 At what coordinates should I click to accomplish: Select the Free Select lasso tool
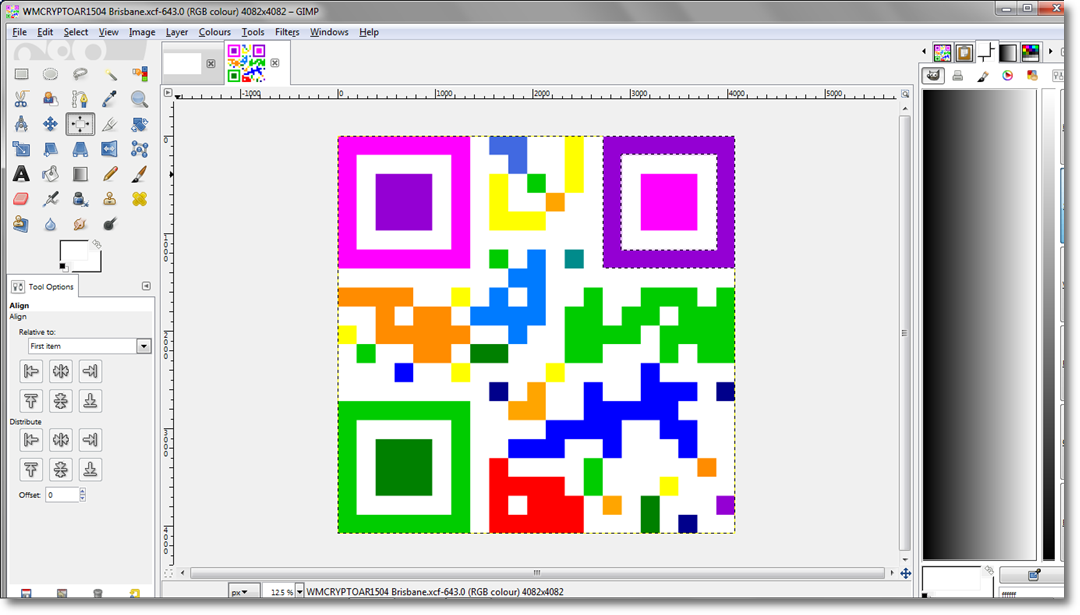click(80, 74)
